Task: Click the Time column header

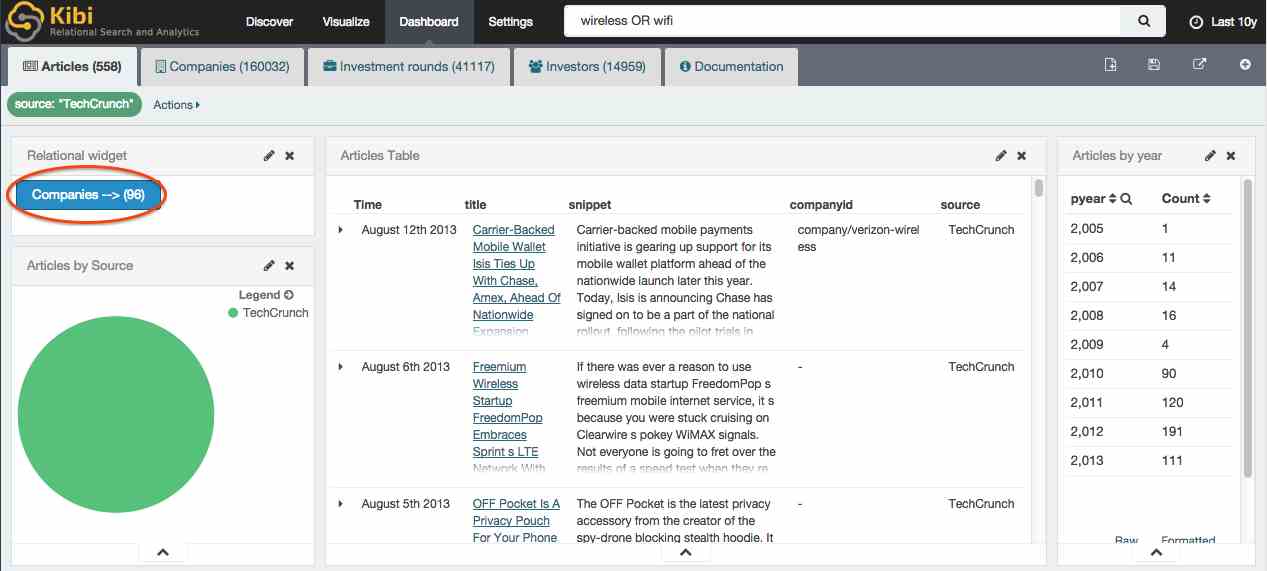Action: 368,205
